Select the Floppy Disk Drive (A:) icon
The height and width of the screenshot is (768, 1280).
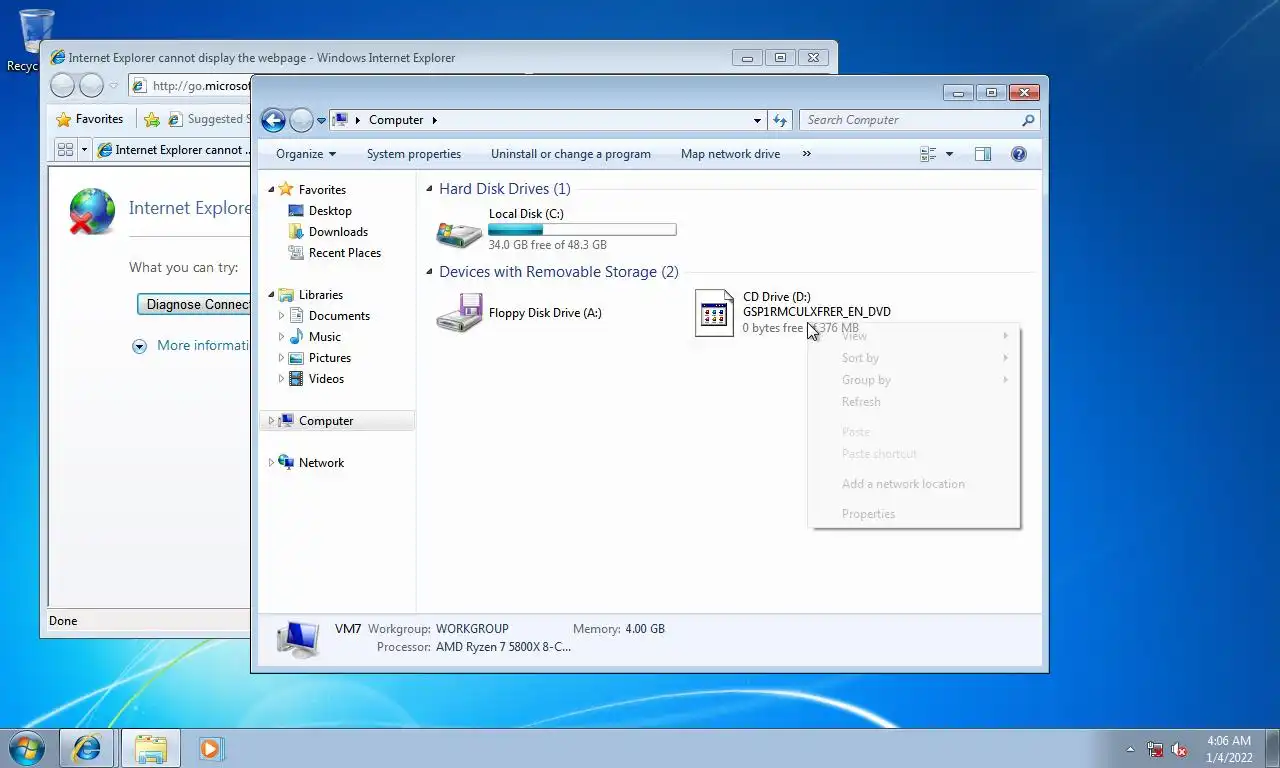[460, 313]
